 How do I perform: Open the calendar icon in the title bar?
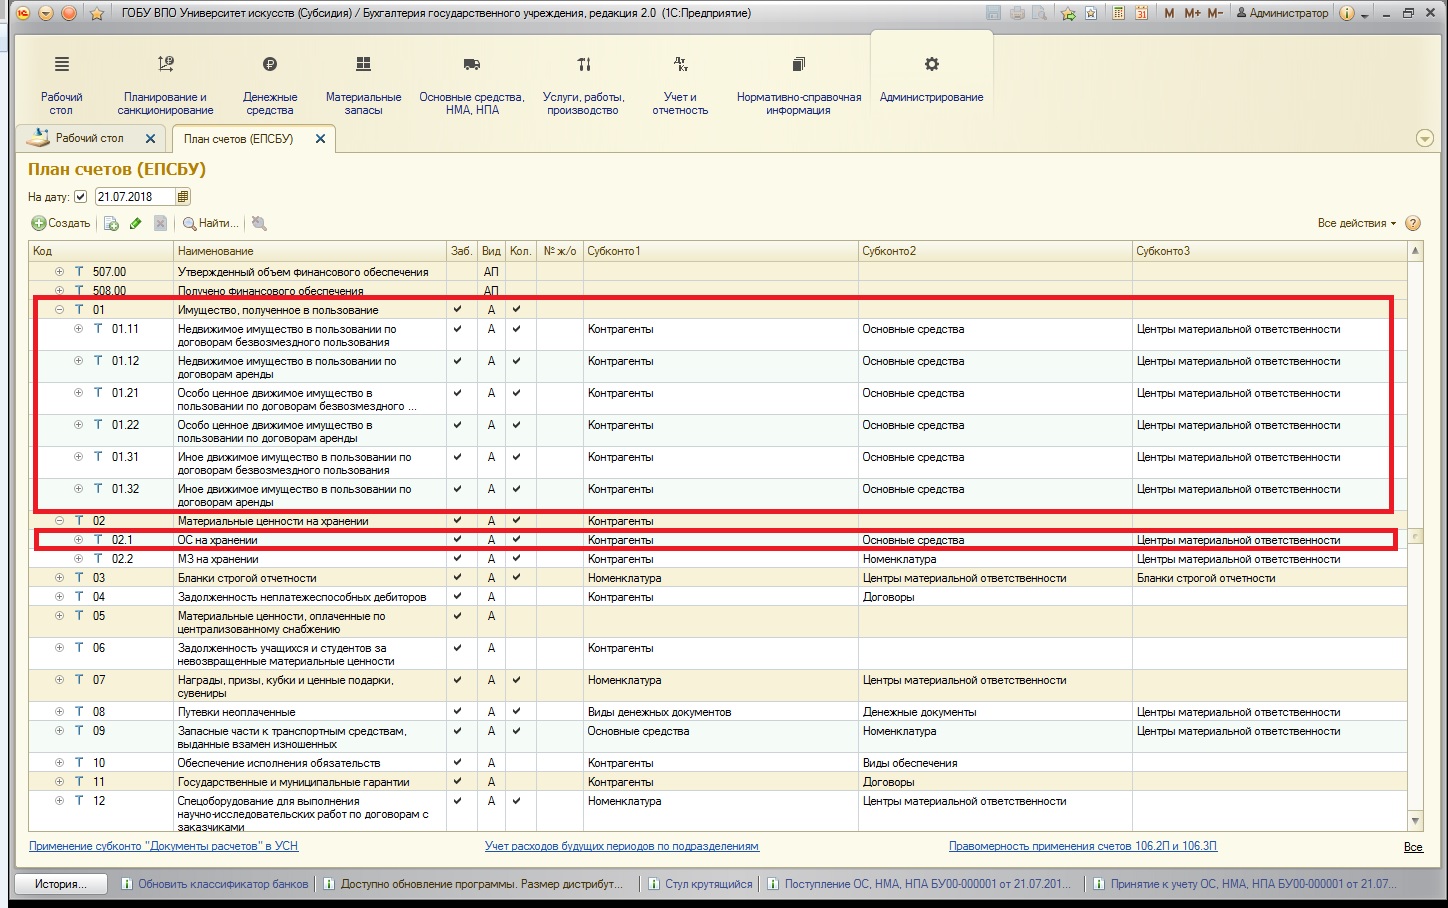click(x=1141, y=13)
